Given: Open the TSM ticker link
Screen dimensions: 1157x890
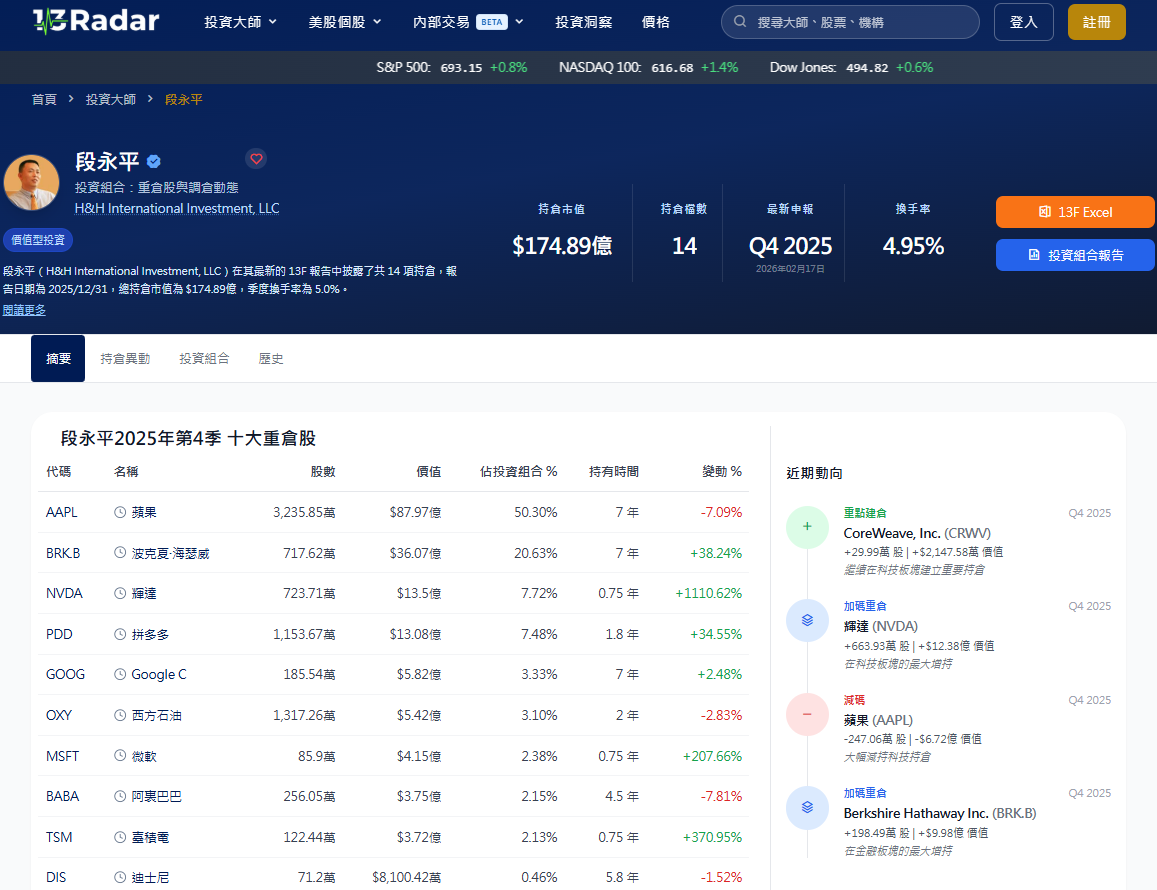Looking at the screenshot, I should 59,837.
